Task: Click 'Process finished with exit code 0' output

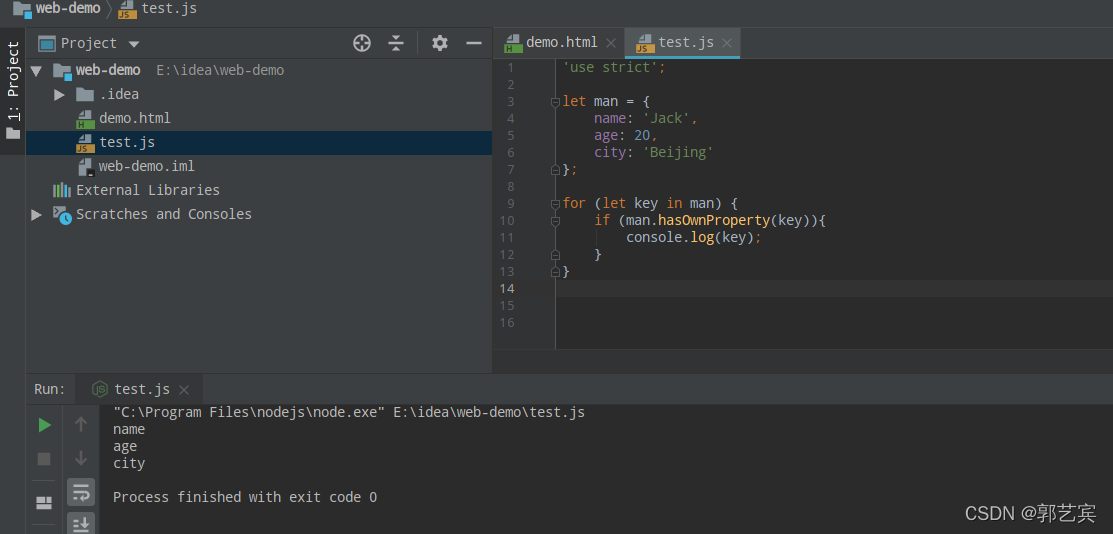Action: [245, 497]
